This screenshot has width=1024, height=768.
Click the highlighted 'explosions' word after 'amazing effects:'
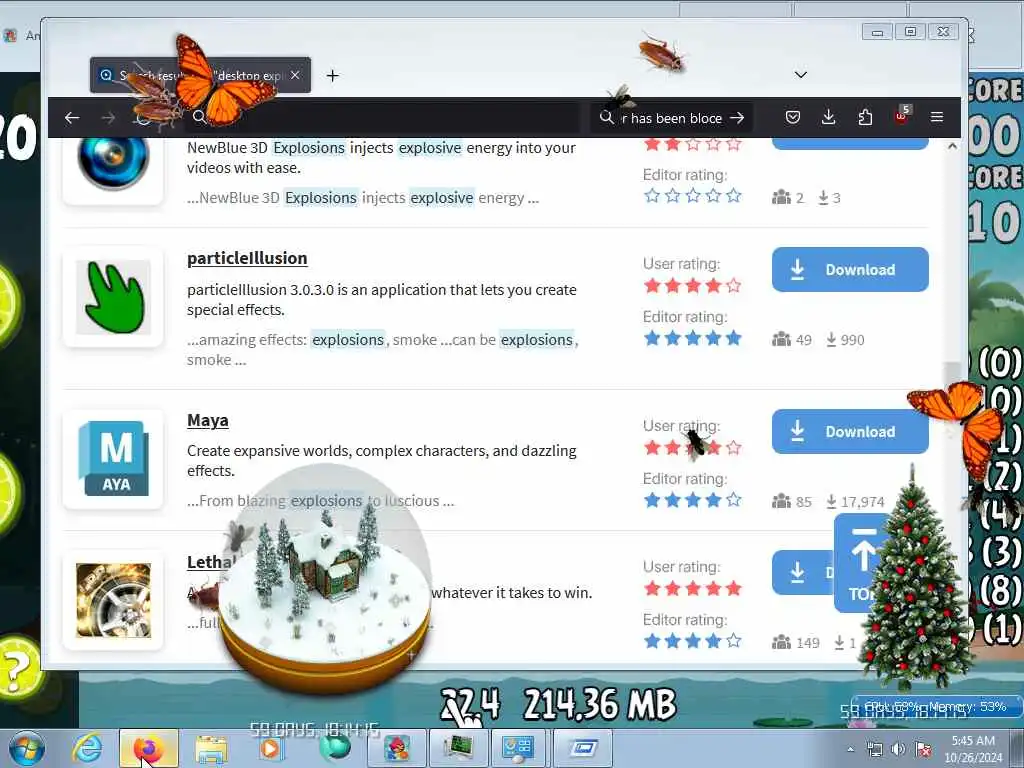(x=347, y=340)
